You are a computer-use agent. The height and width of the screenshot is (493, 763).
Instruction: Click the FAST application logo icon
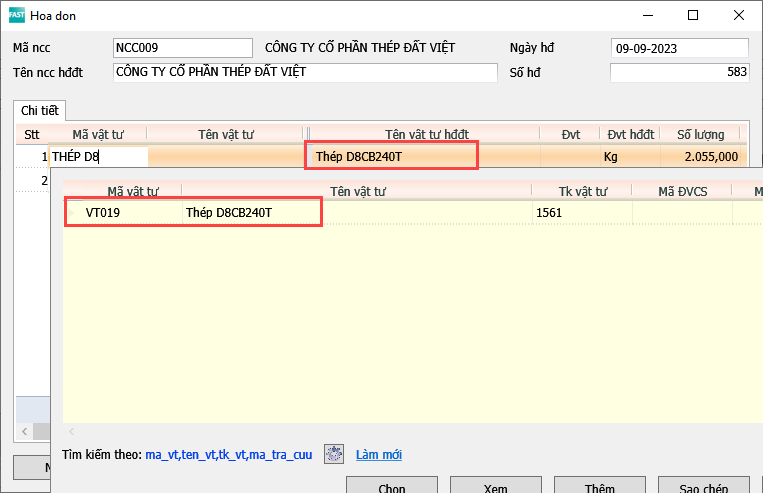tap(17, 15)
